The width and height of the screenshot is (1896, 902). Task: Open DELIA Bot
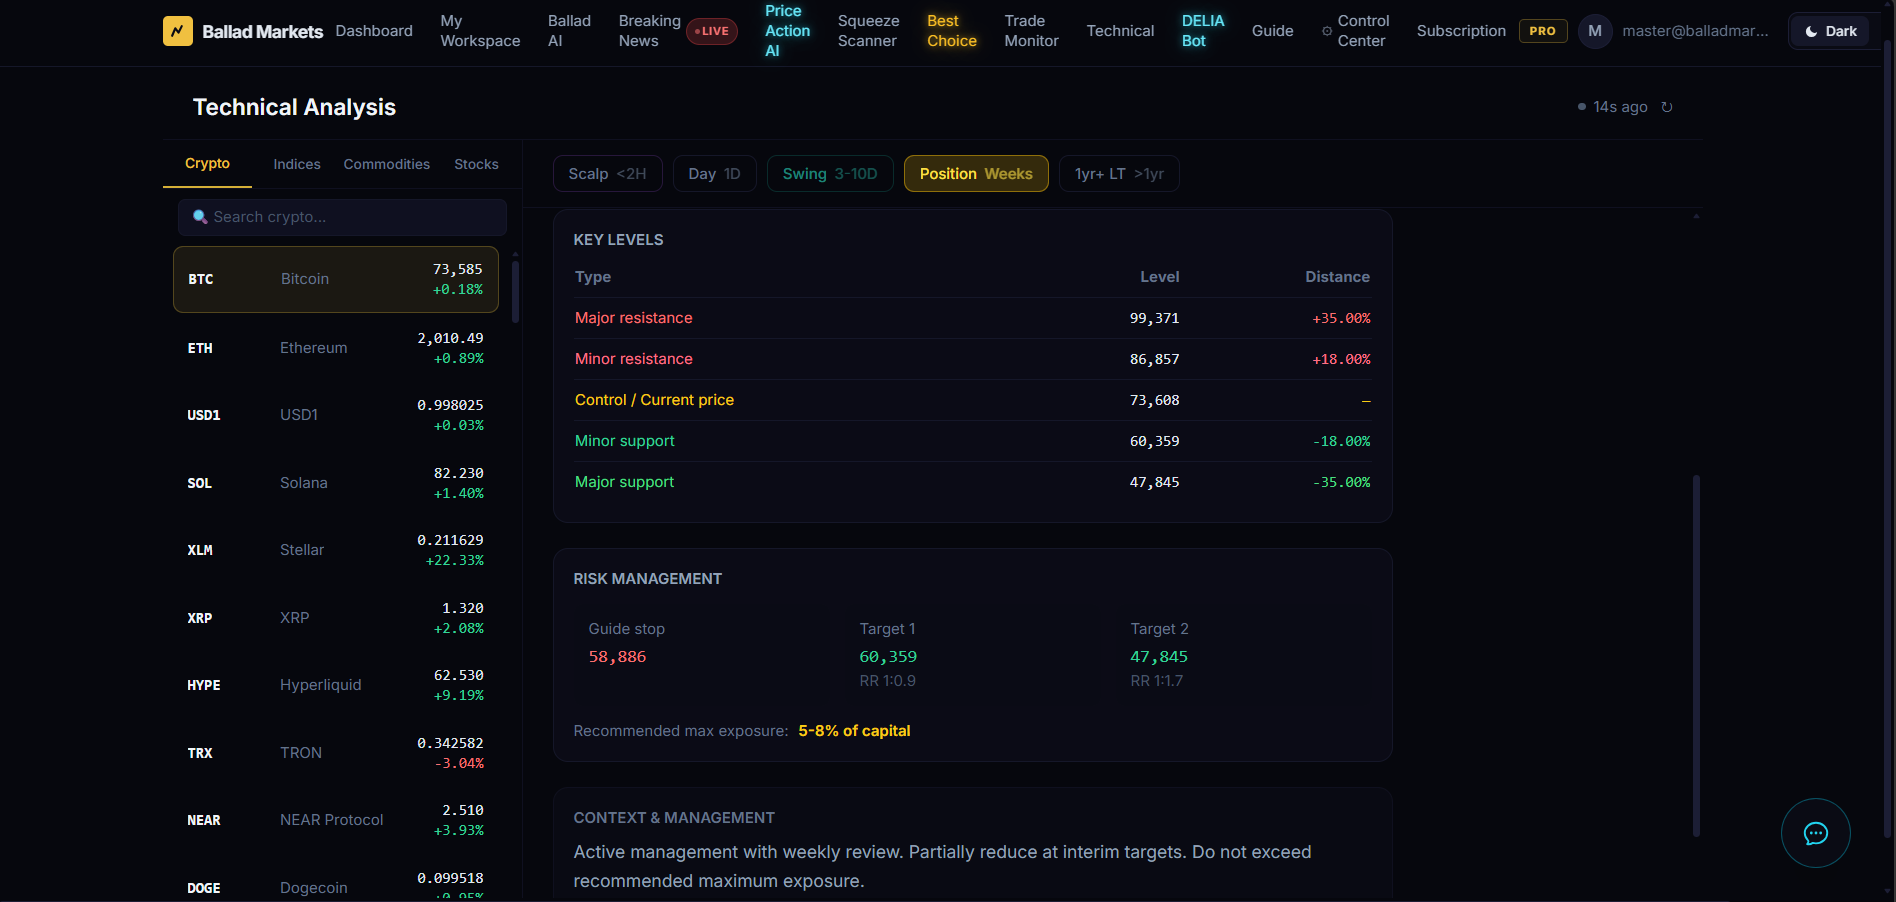1202,31
